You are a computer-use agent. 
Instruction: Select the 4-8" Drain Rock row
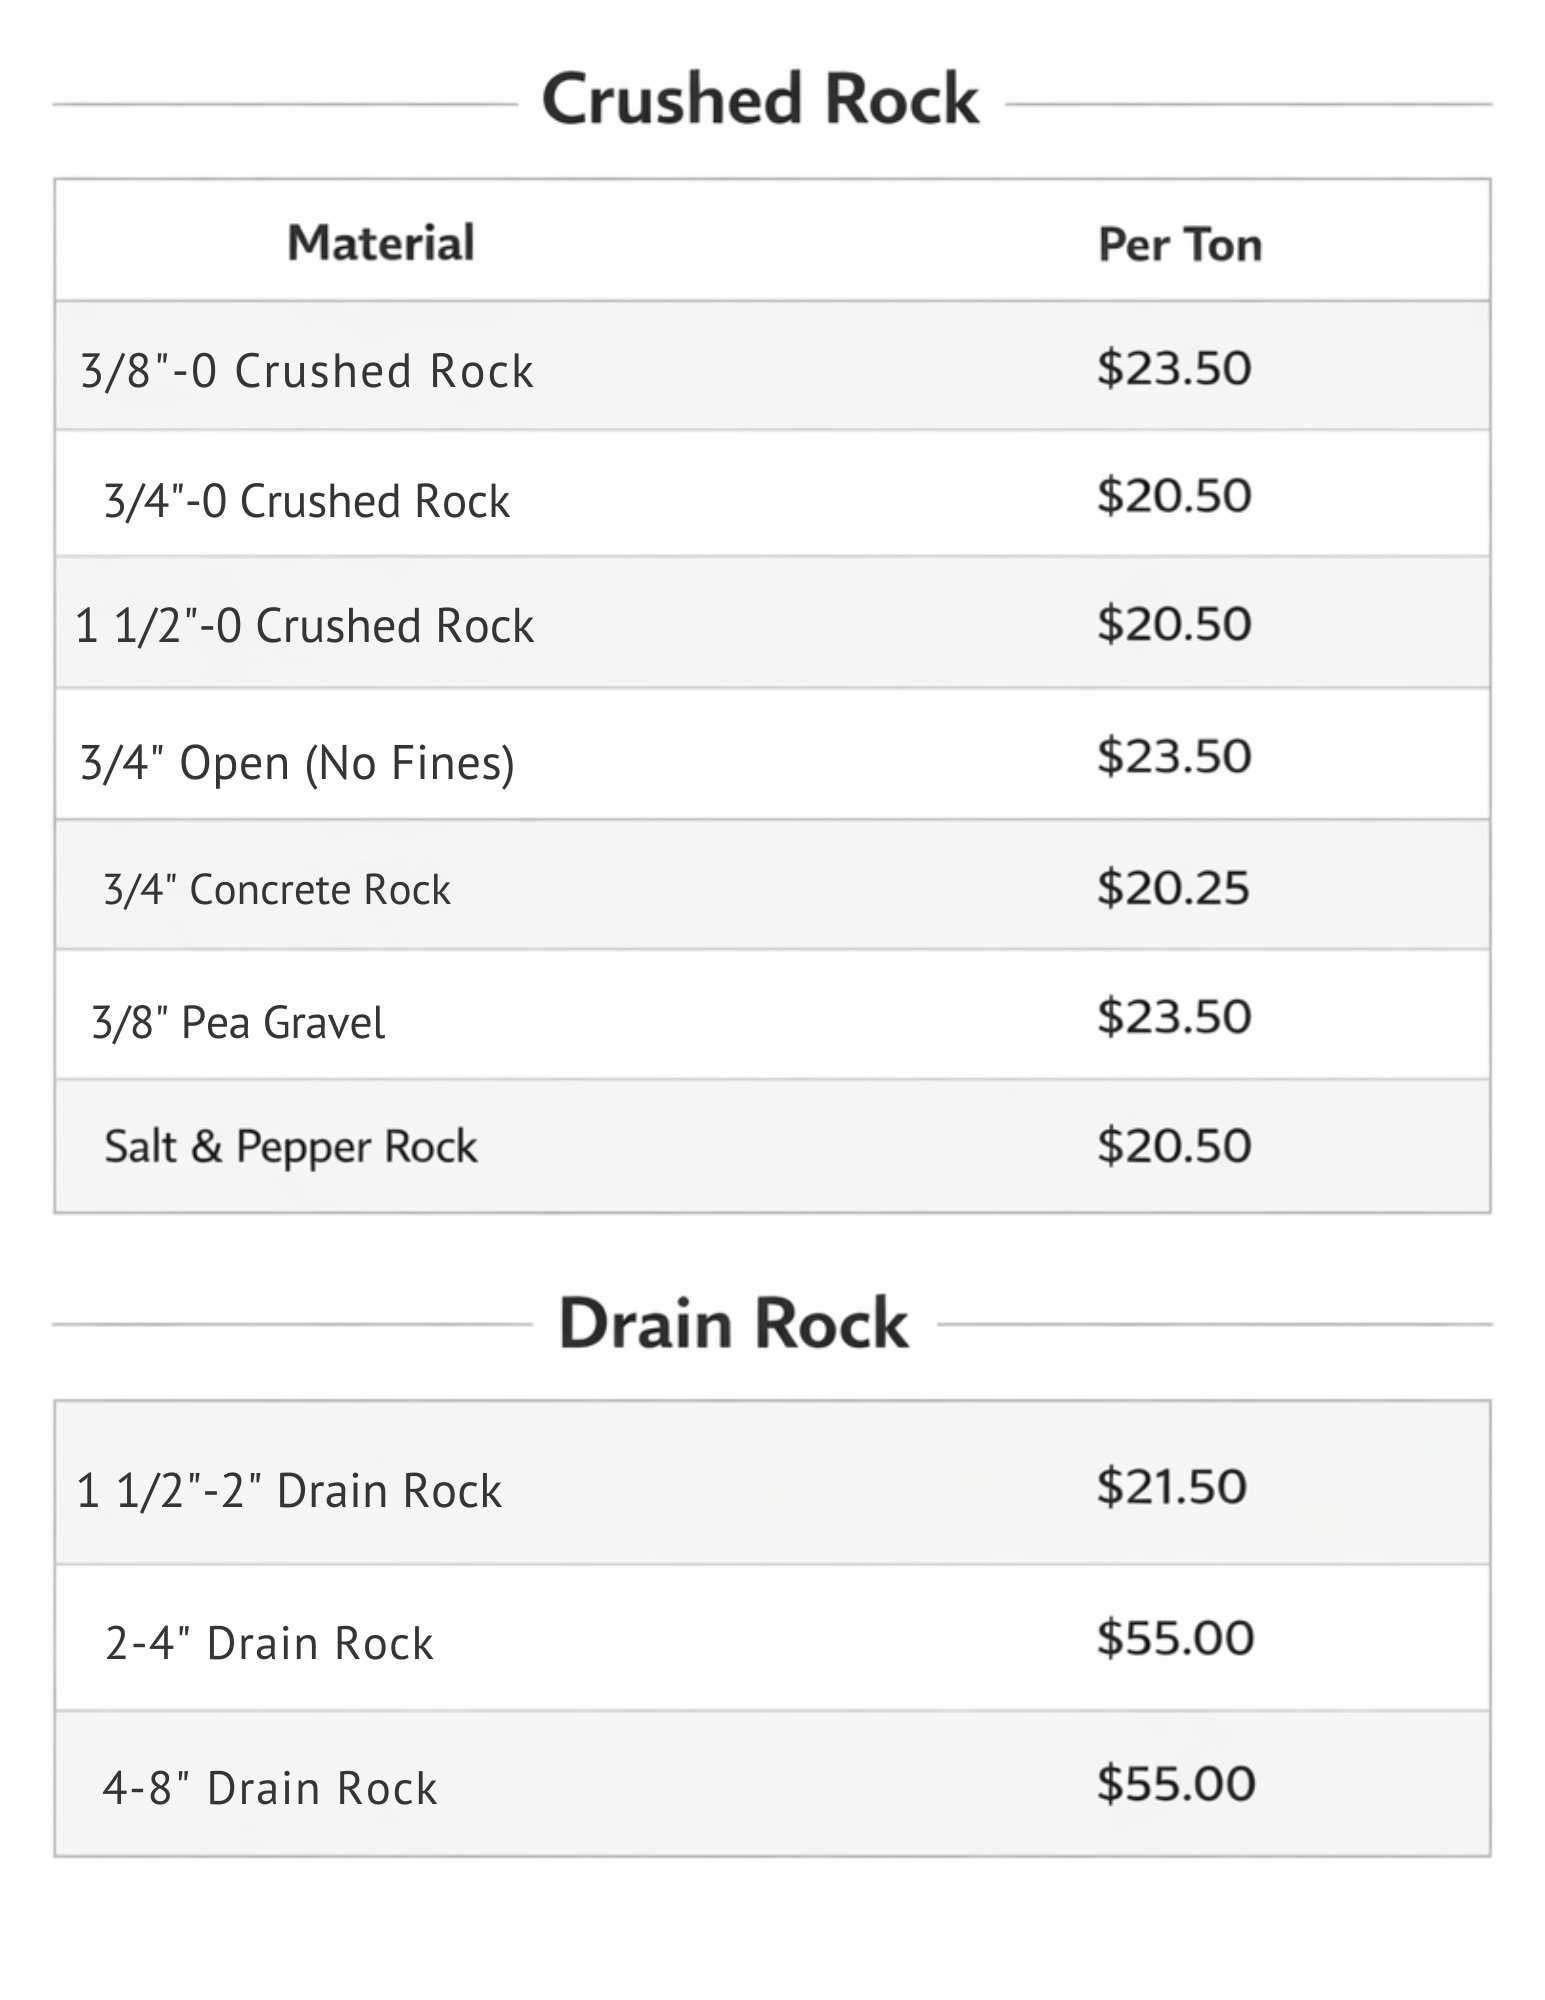click(x=270, y=1788)
